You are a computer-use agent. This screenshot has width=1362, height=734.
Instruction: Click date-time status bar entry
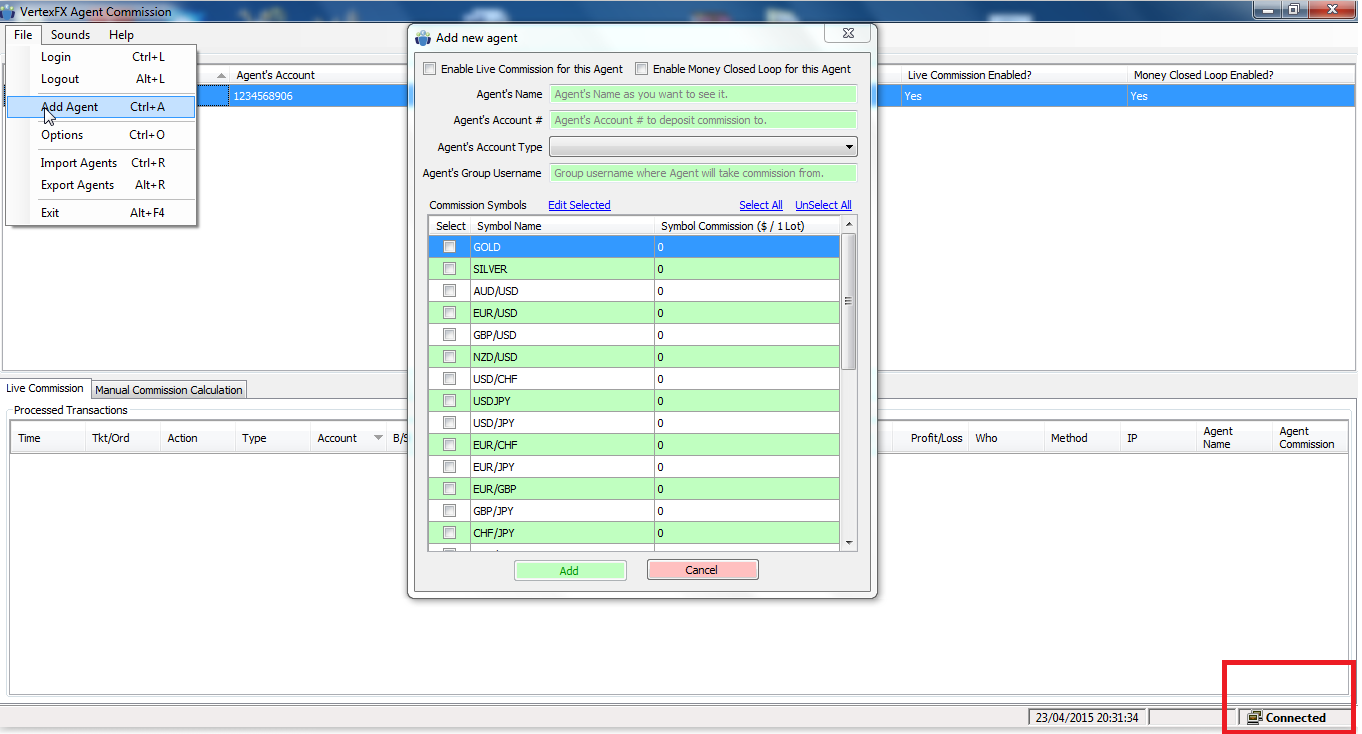[1086, 717]
